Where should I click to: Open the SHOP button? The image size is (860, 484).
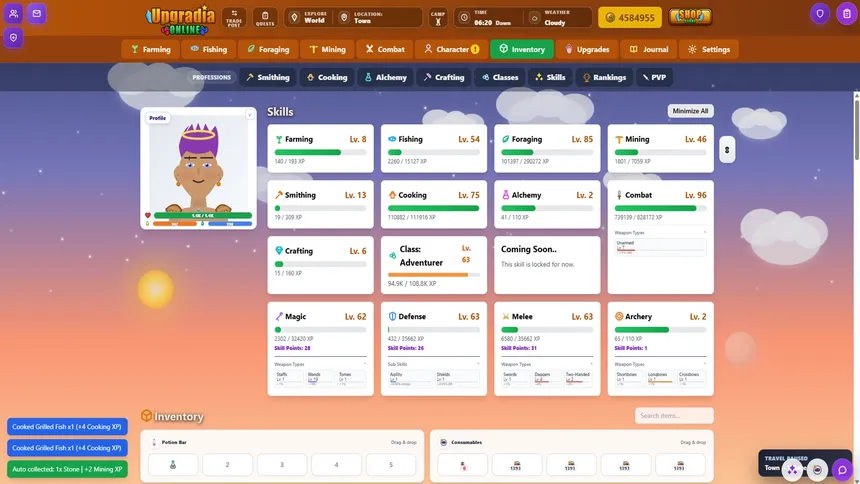tap(690, 17)
